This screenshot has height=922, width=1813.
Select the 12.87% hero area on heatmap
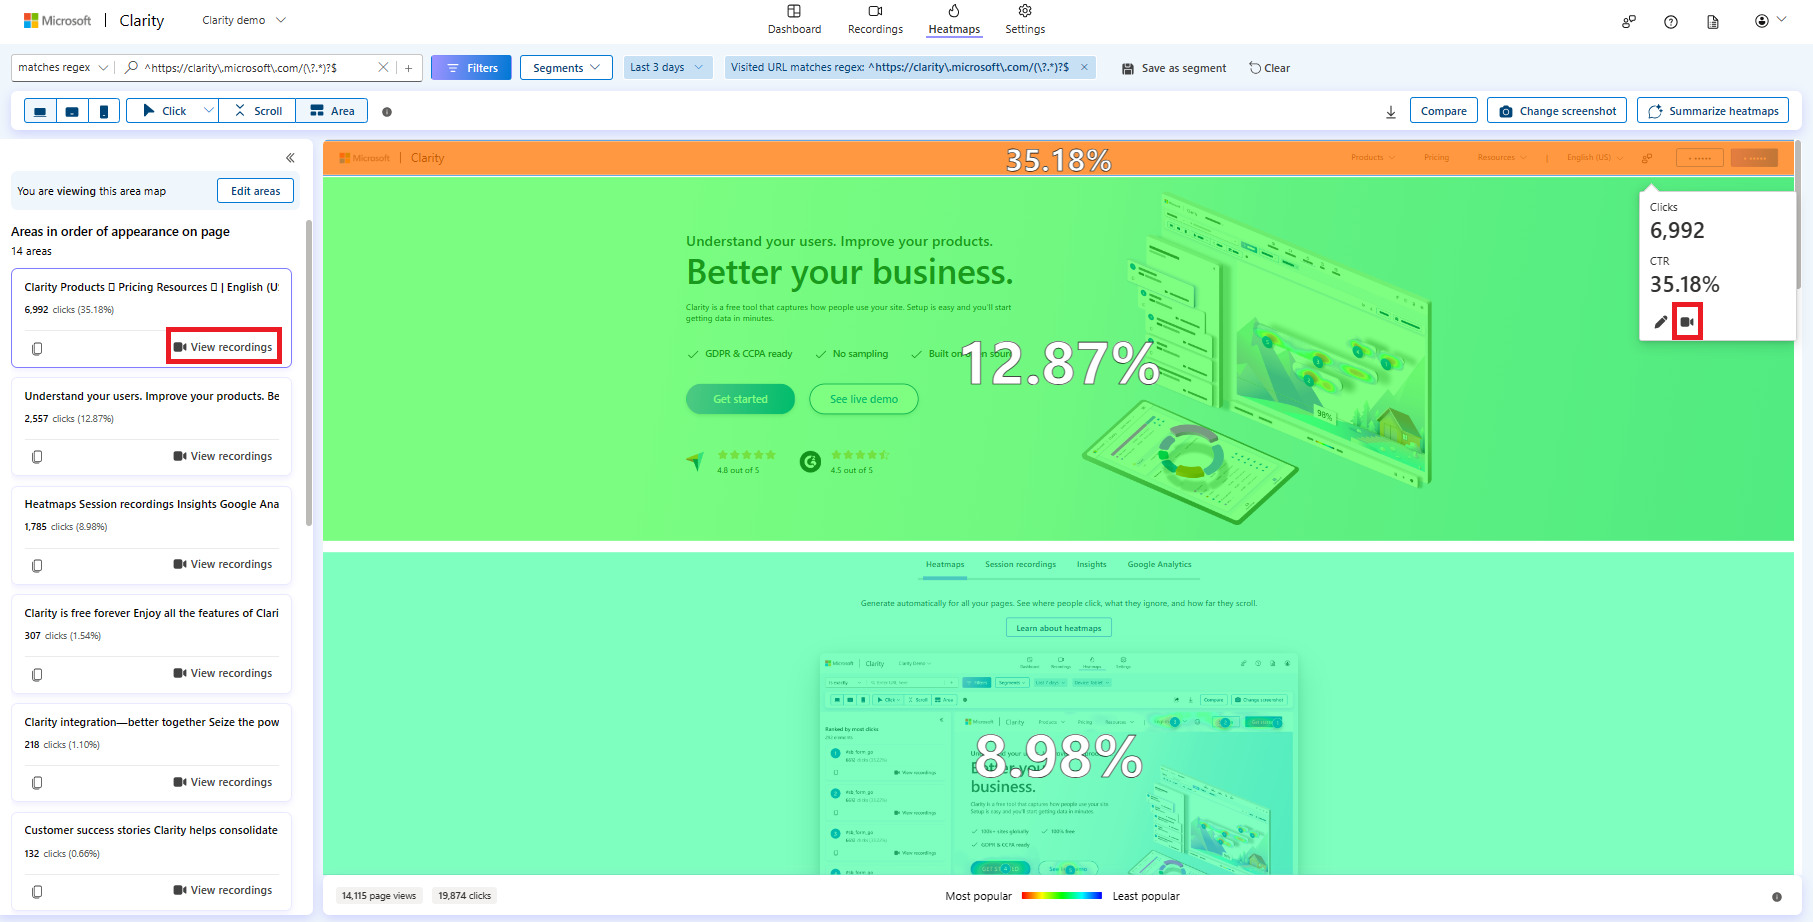pos(1058,360)
